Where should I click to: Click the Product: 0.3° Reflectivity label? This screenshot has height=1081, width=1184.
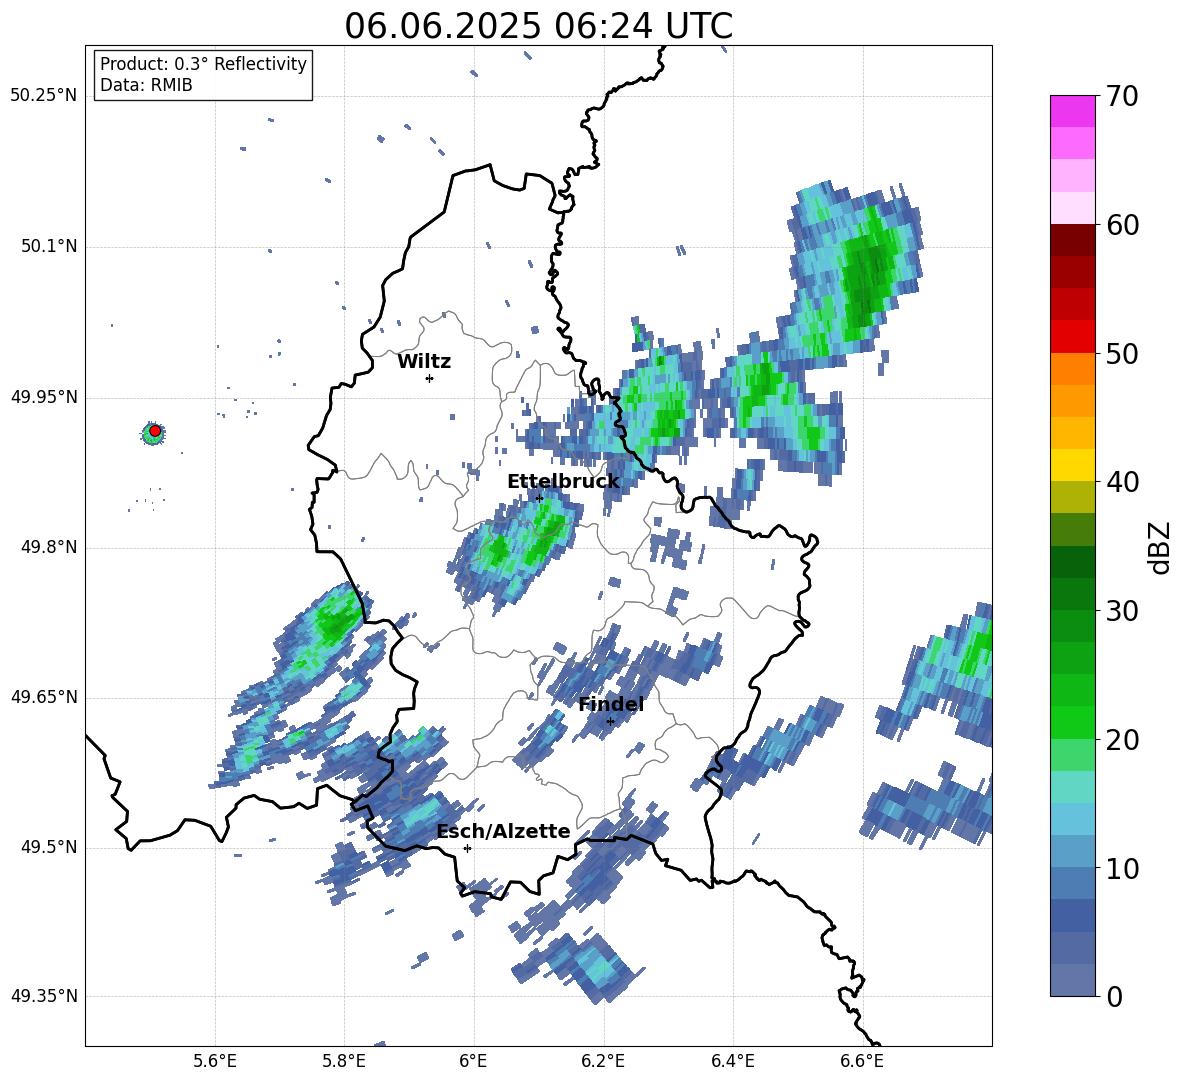point(203,64)
